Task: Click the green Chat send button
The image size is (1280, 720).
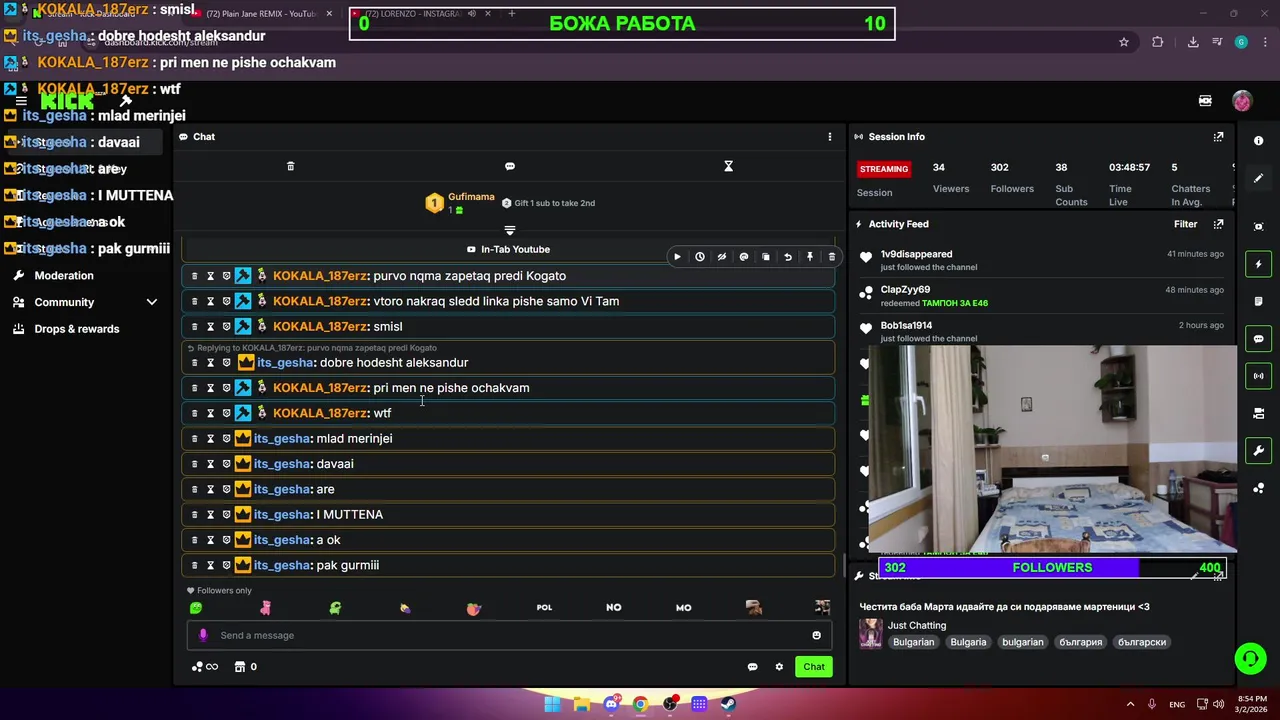Action: click(x=814, y=667)
